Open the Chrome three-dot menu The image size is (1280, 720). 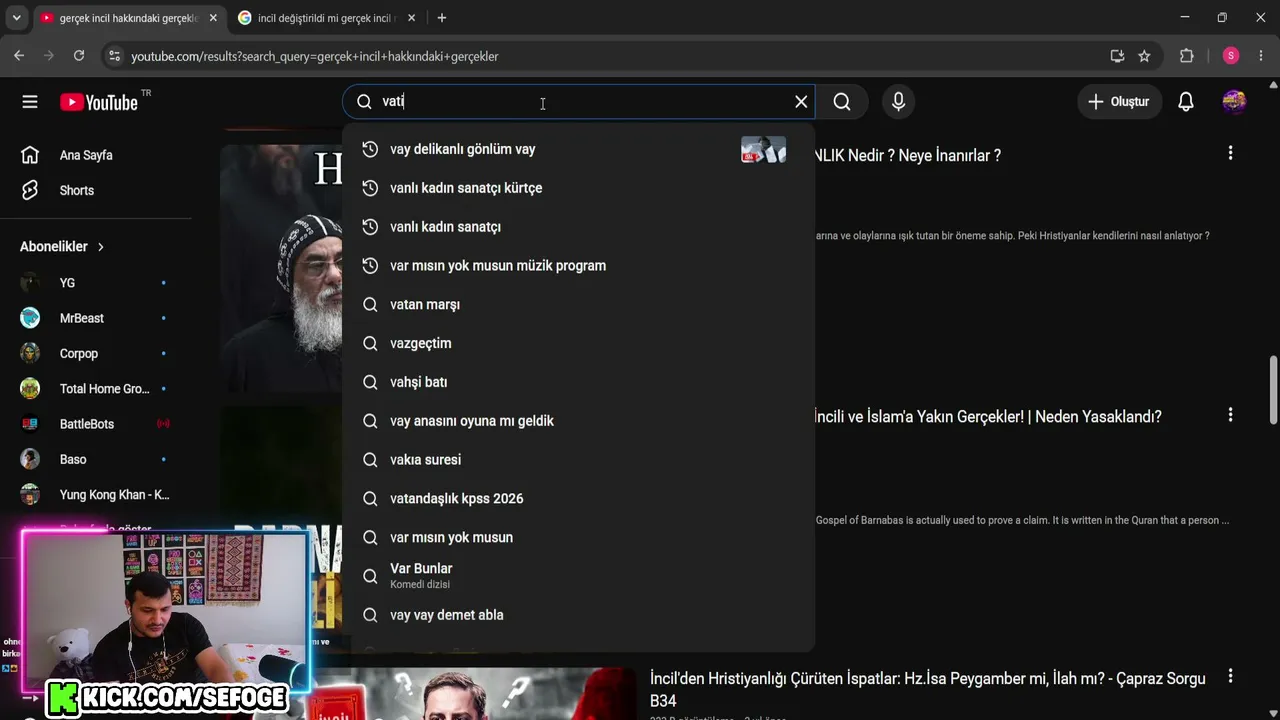pyautogui.click(x=1261, y=56)
